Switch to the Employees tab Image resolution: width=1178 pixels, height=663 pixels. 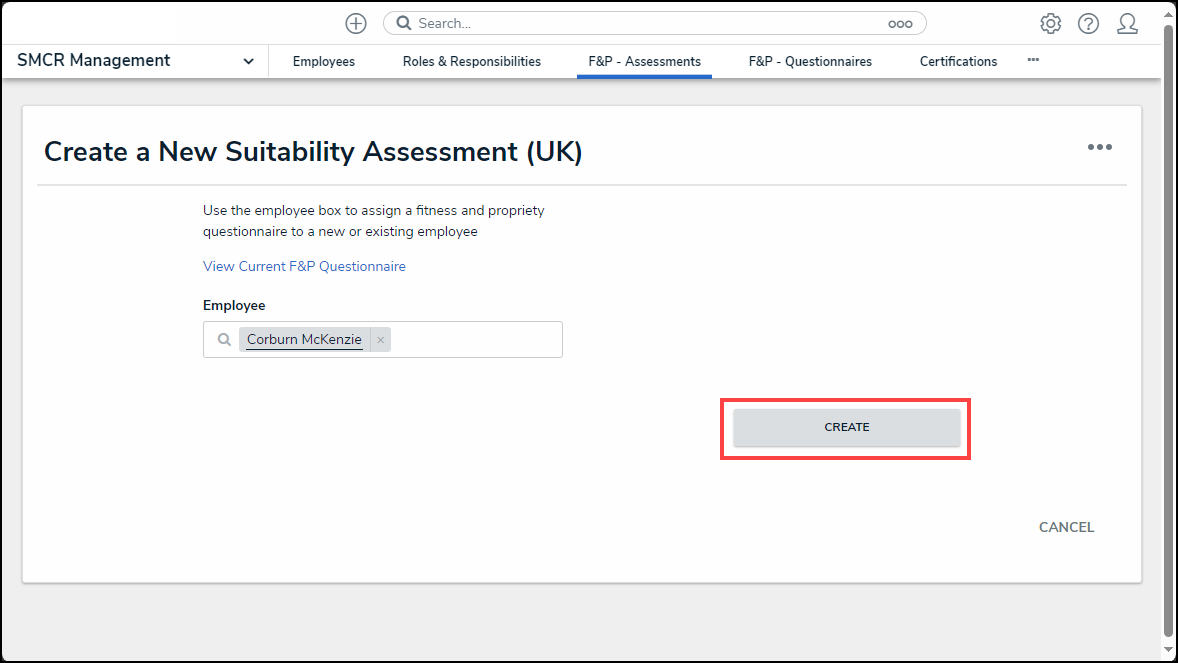[323, 61]
